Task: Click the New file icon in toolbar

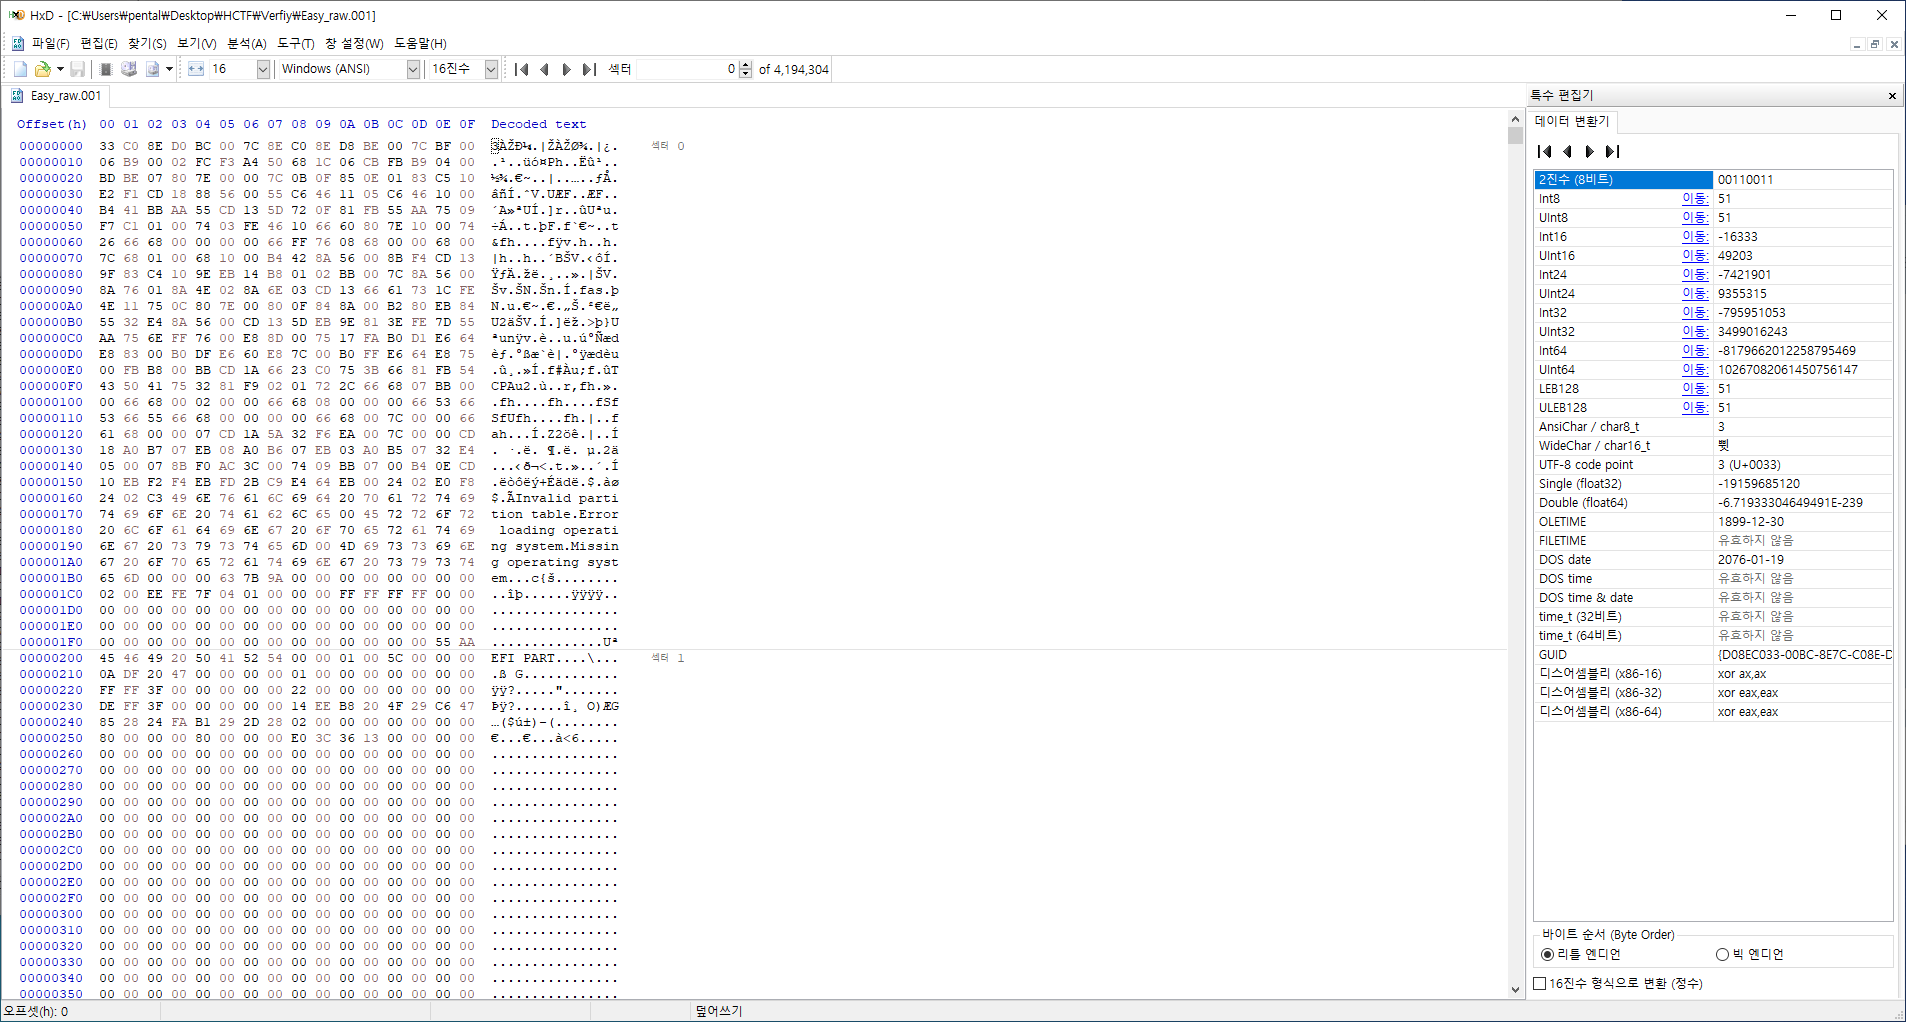Action: pyautogui.click(x=20, y=69)
